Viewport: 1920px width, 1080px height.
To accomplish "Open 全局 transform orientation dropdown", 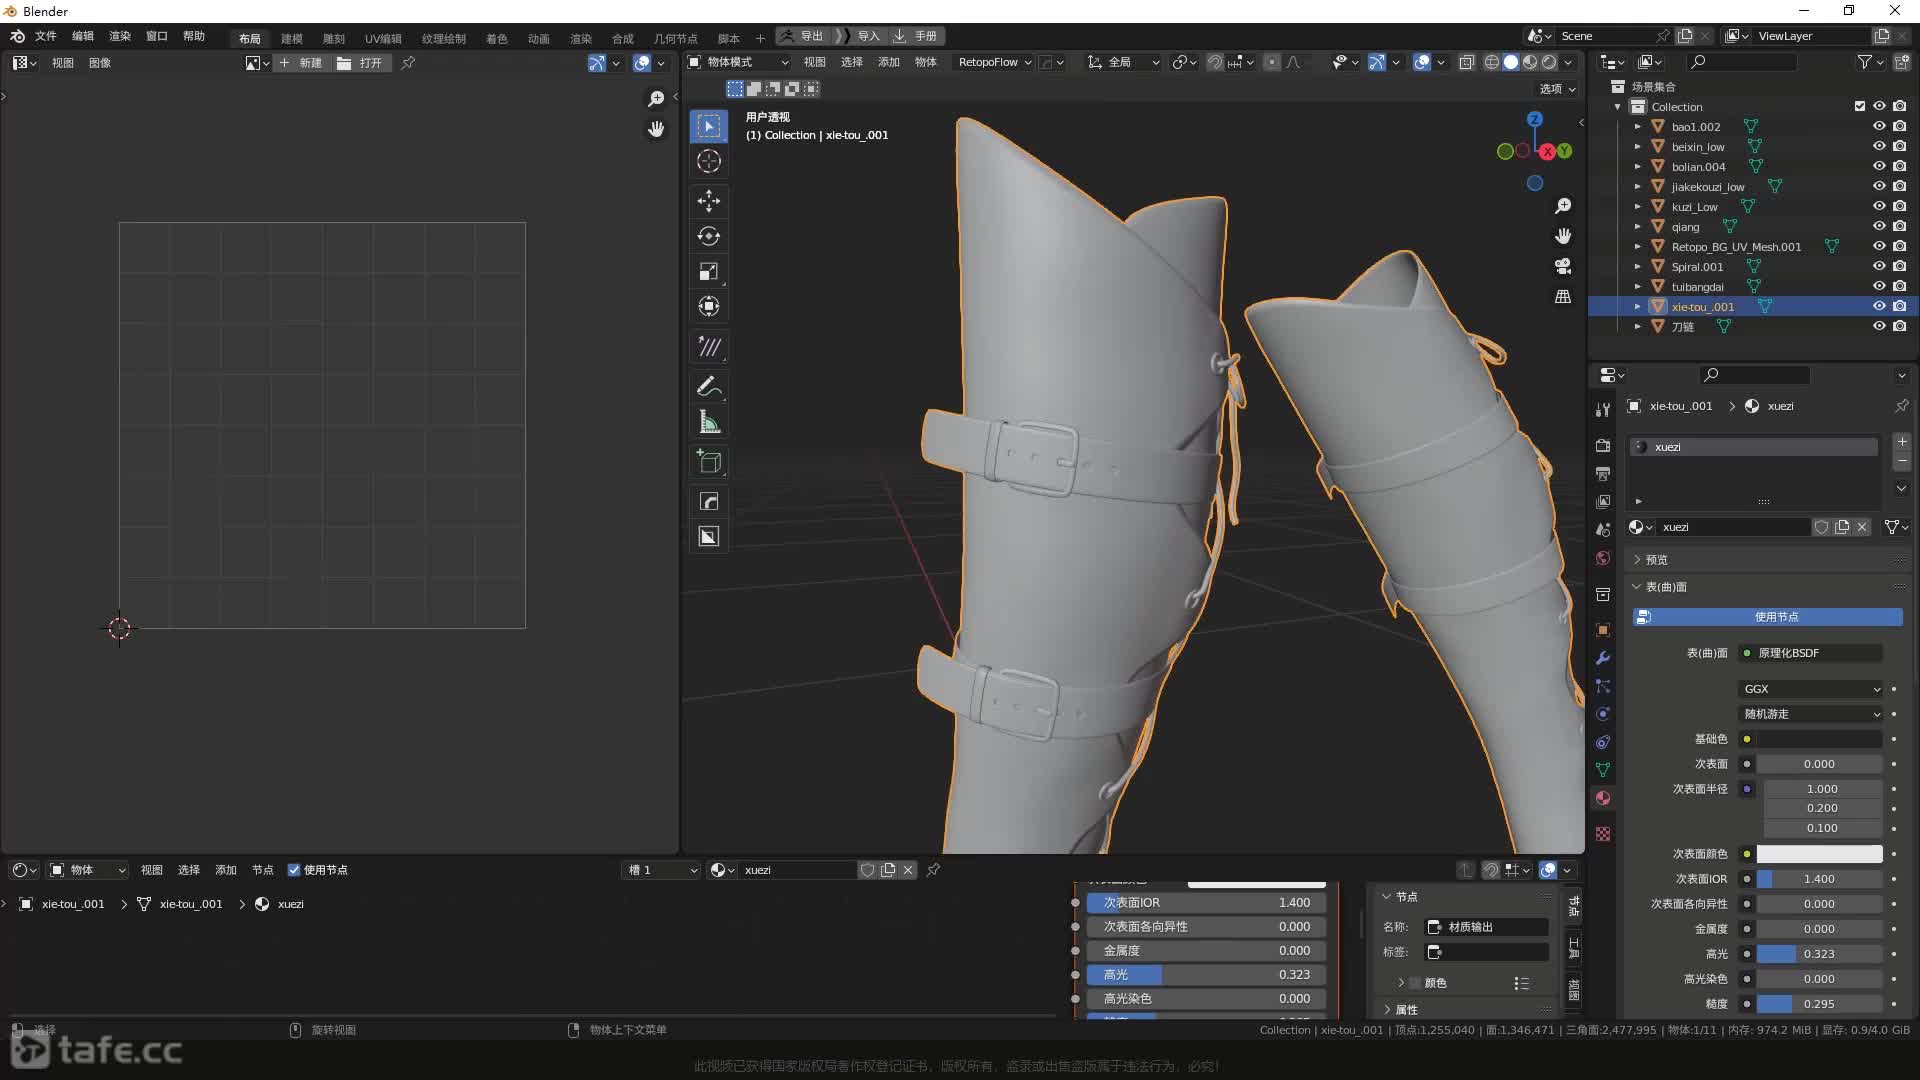I will click(x=1124, y=62).
